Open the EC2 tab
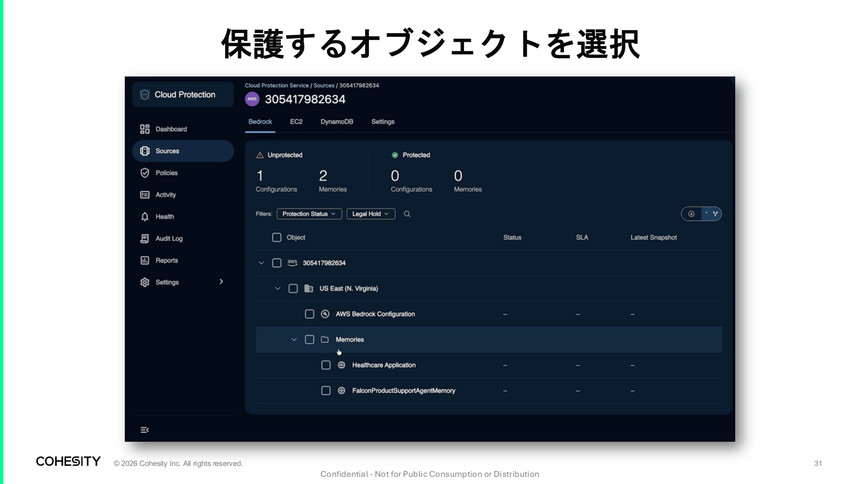 click(x=296, y=122)
